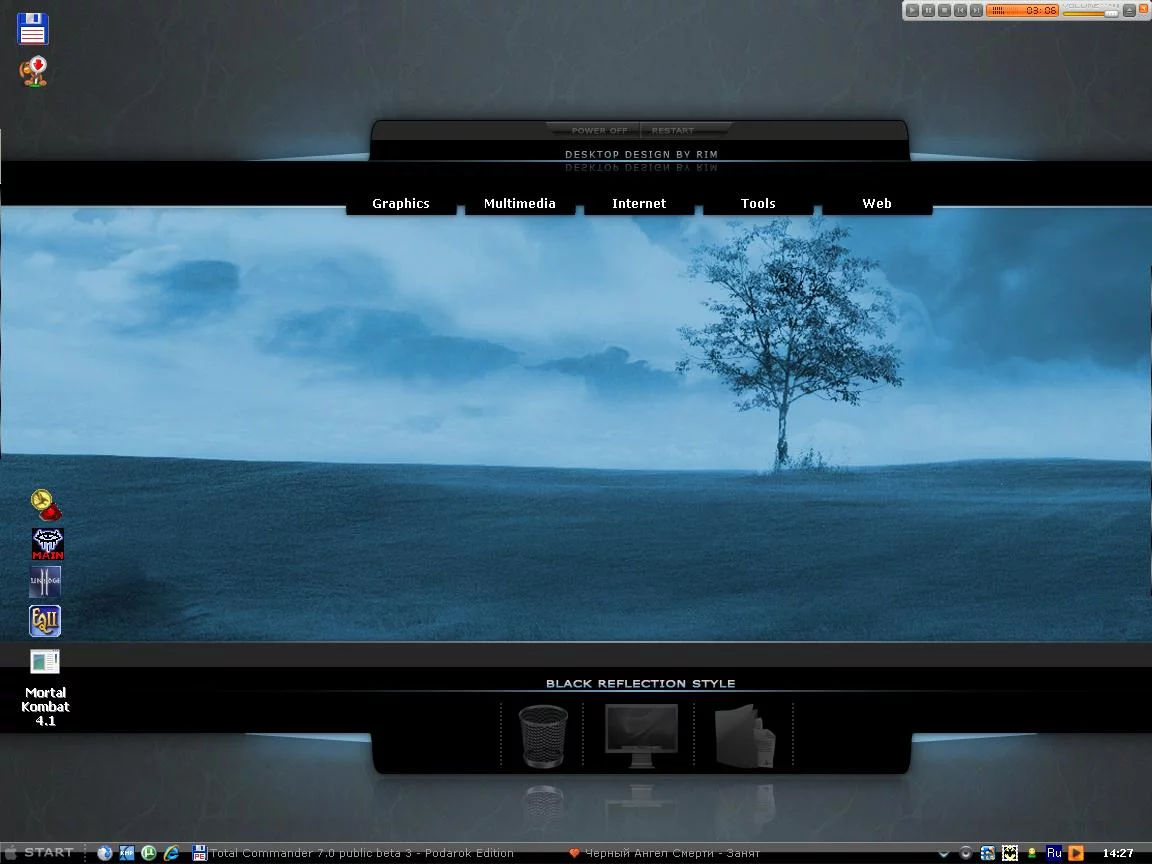Pause the media player widget
The image size is (1152, 864).
[x=929, y=10]
